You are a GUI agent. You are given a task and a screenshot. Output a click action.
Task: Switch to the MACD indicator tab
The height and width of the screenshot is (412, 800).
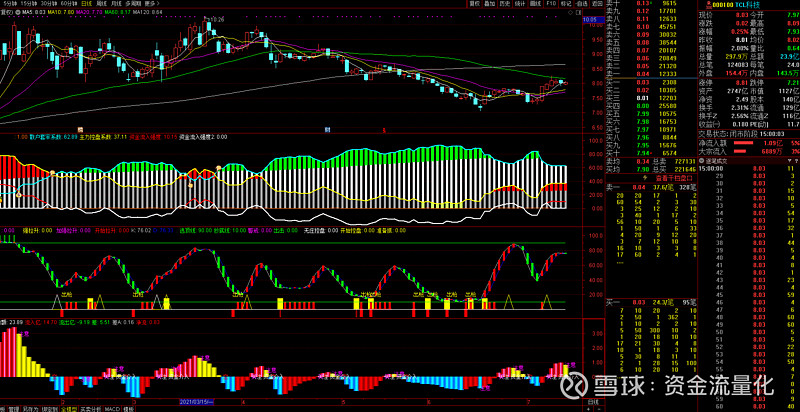(112, 408)
